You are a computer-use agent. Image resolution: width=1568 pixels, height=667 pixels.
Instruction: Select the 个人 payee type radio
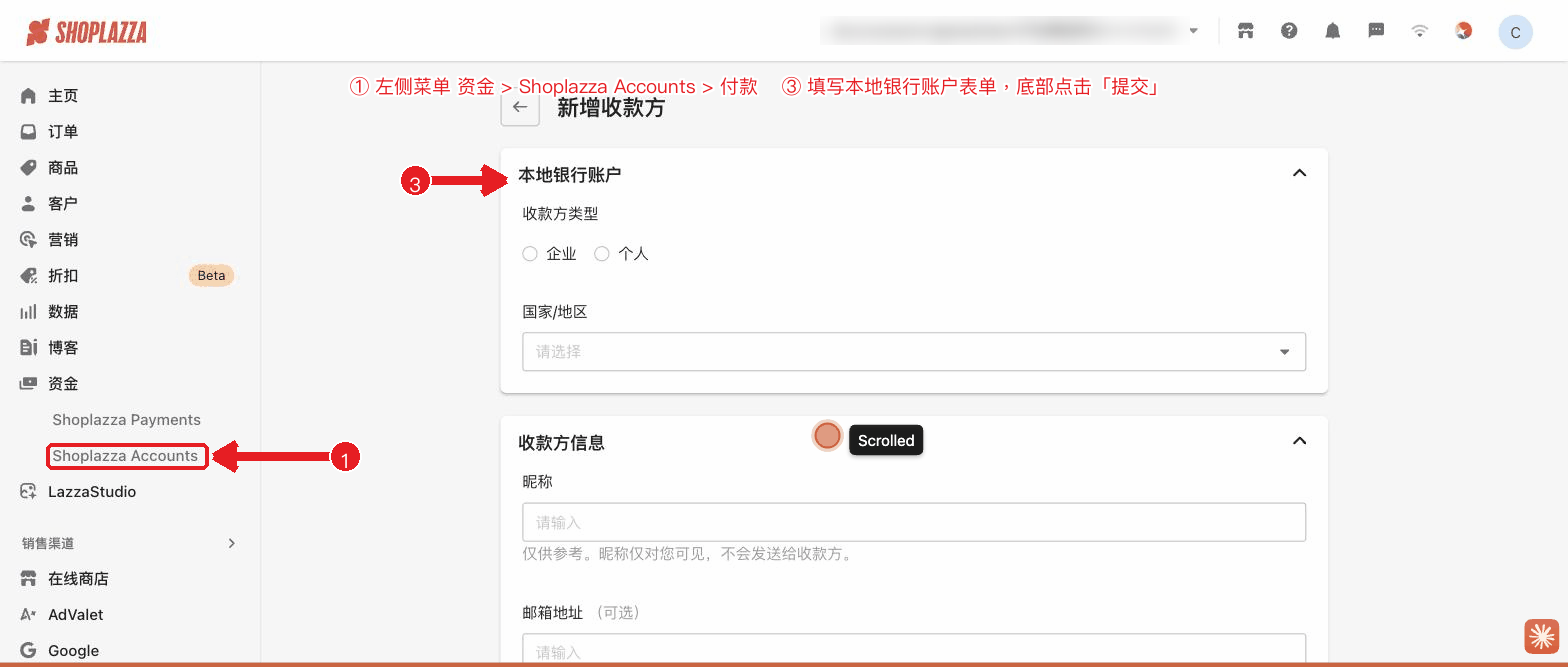pos(602,254)
